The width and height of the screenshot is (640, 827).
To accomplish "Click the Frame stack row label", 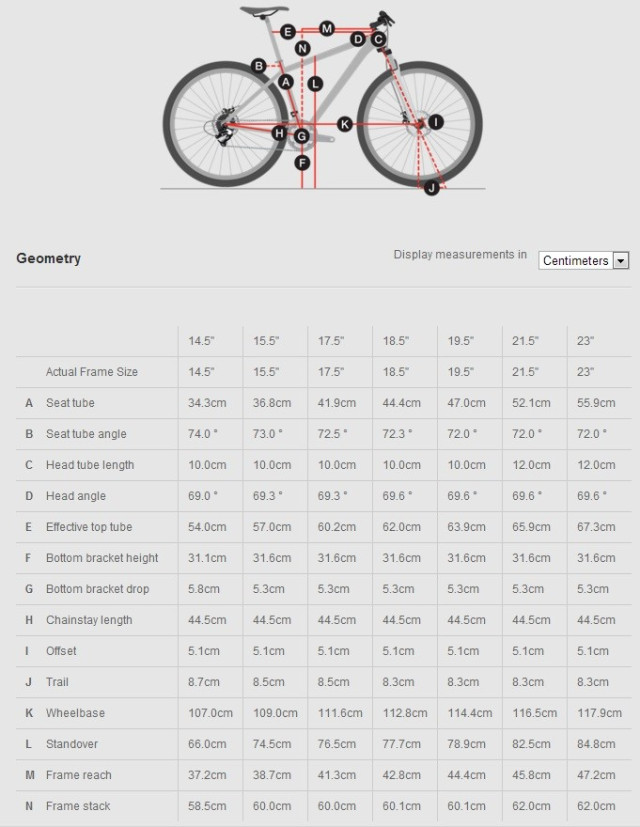I will pos(78,806).
